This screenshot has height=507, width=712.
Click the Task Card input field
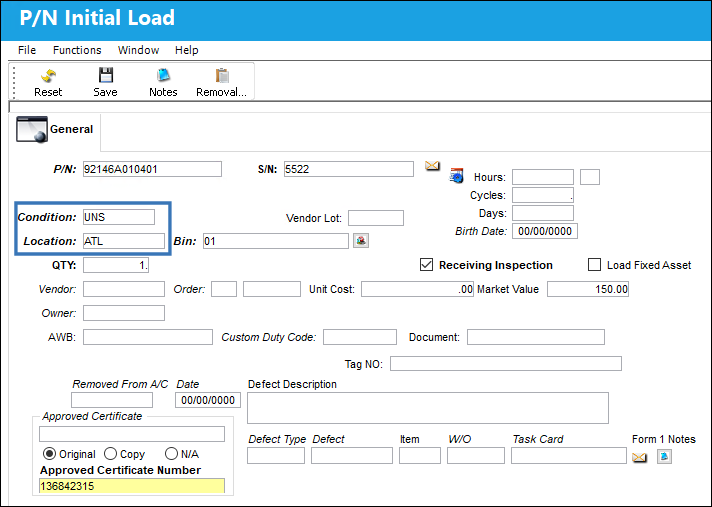pos(569,456)
